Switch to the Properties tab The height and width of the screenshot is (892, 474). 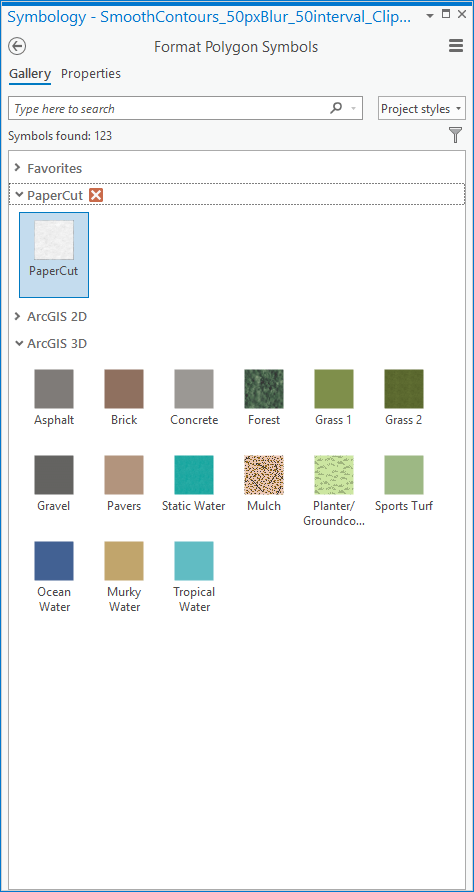click(91, 73)
